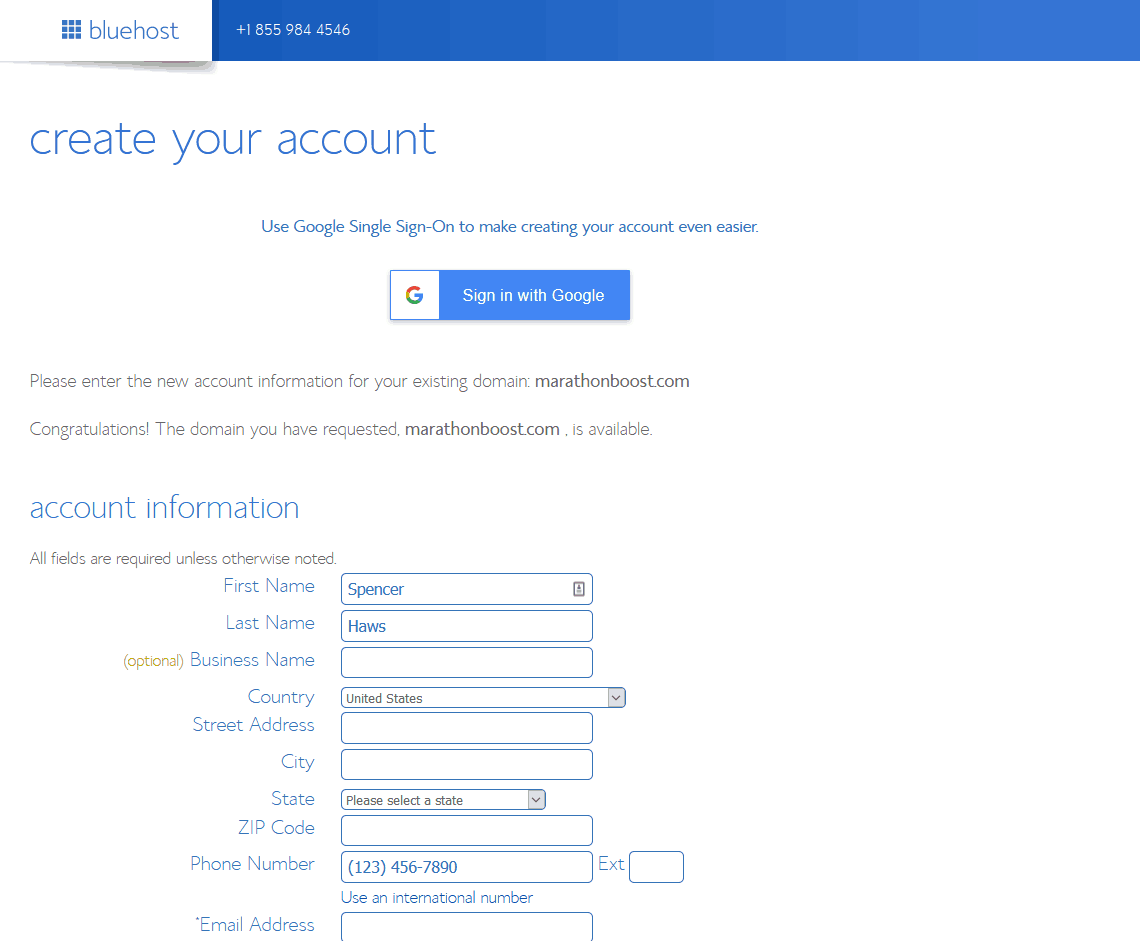Click the Country label
The width and height of the screenshot is (1140, 941).
(281, 697)
